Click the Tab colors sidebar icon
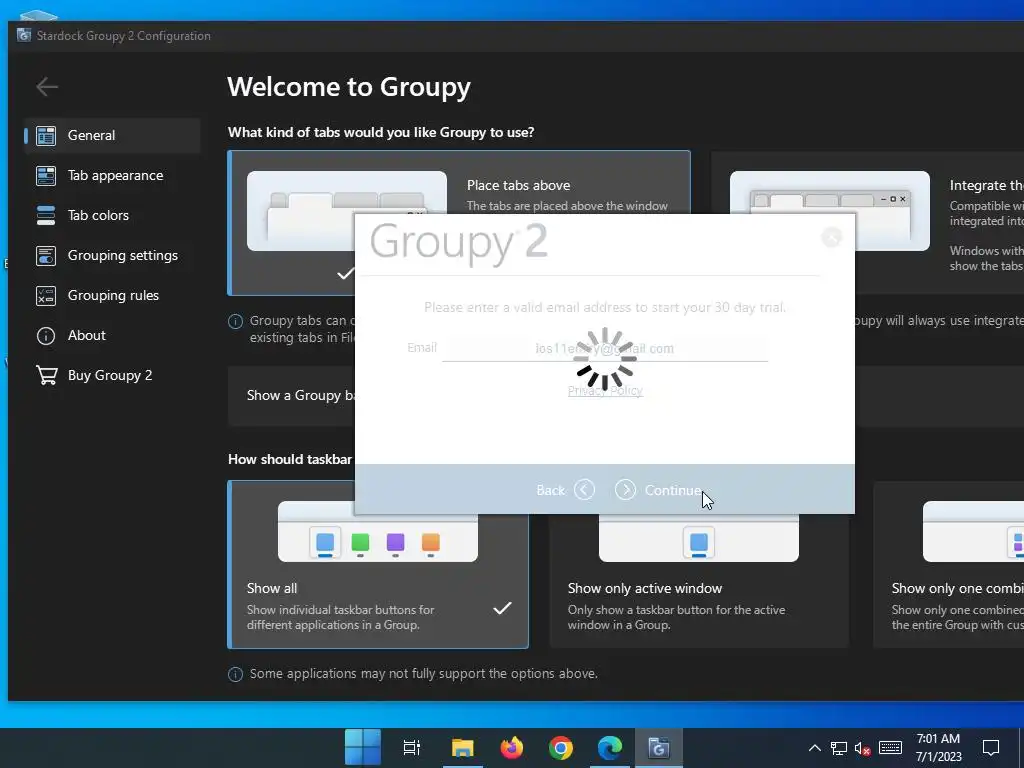 [x=46, y=215]
